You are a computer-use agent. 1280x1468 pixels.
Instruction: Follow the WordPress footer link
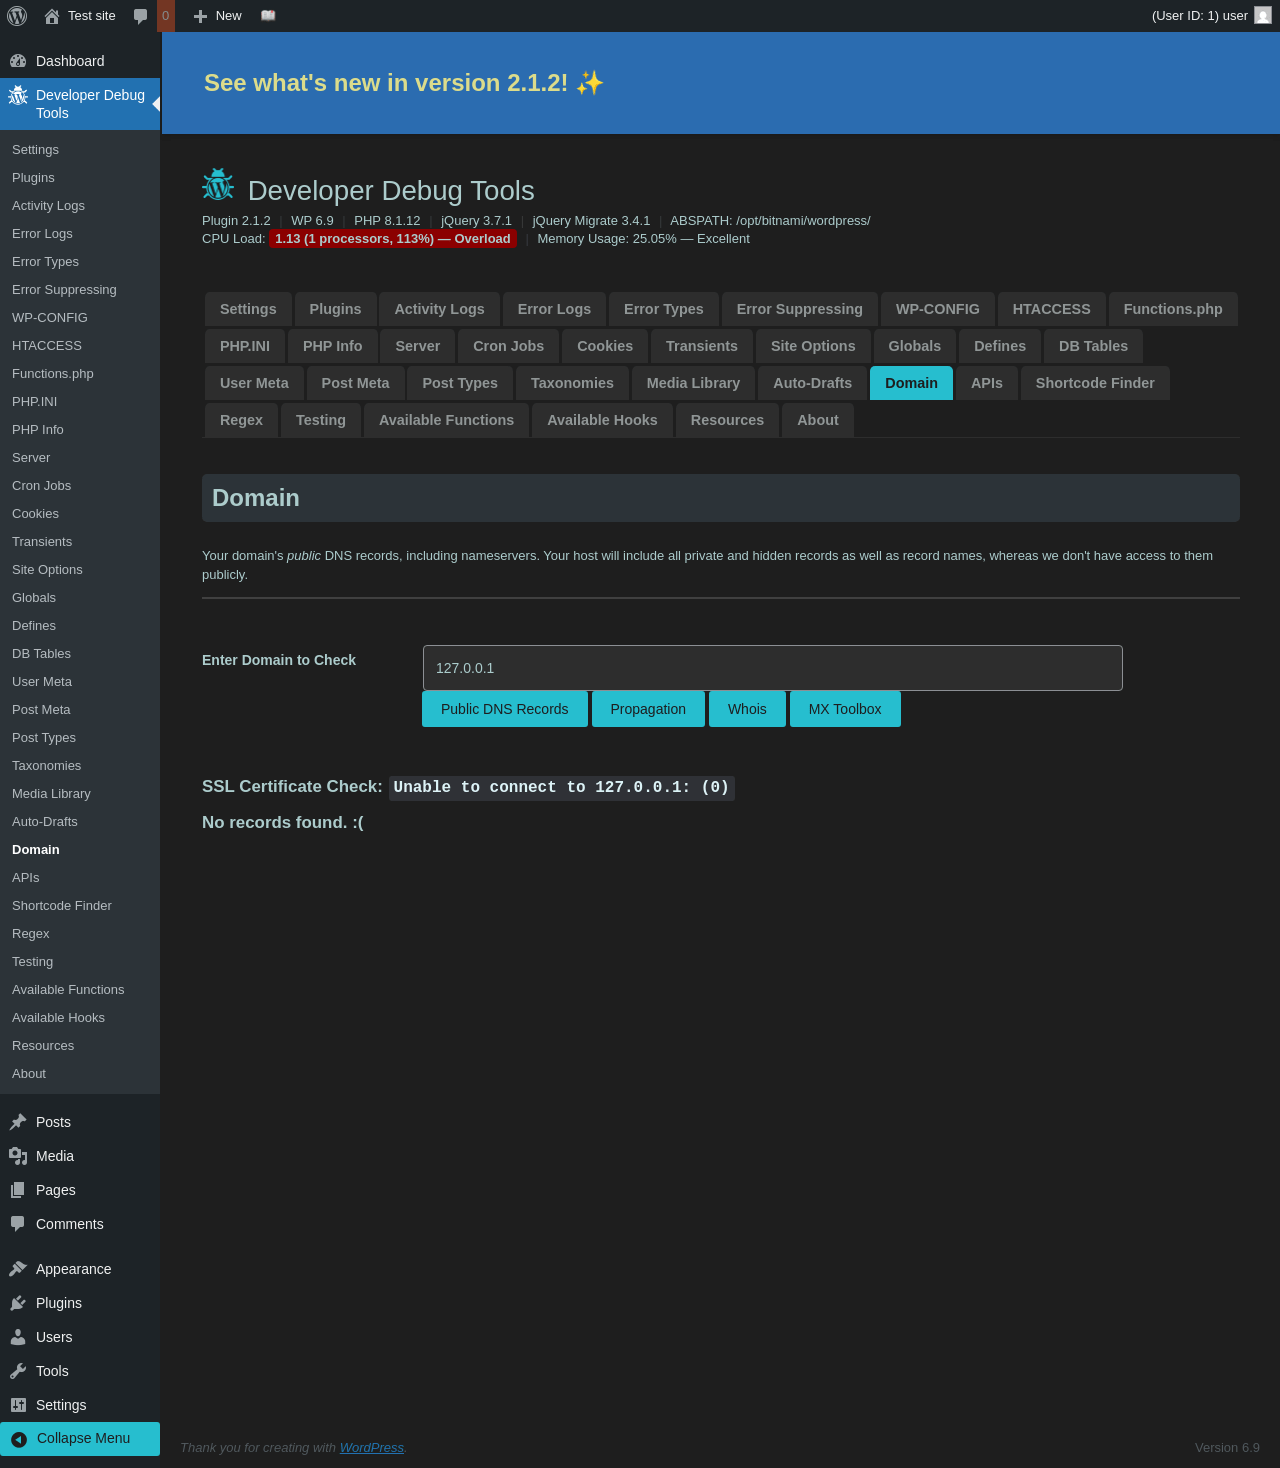[372, 1448]
